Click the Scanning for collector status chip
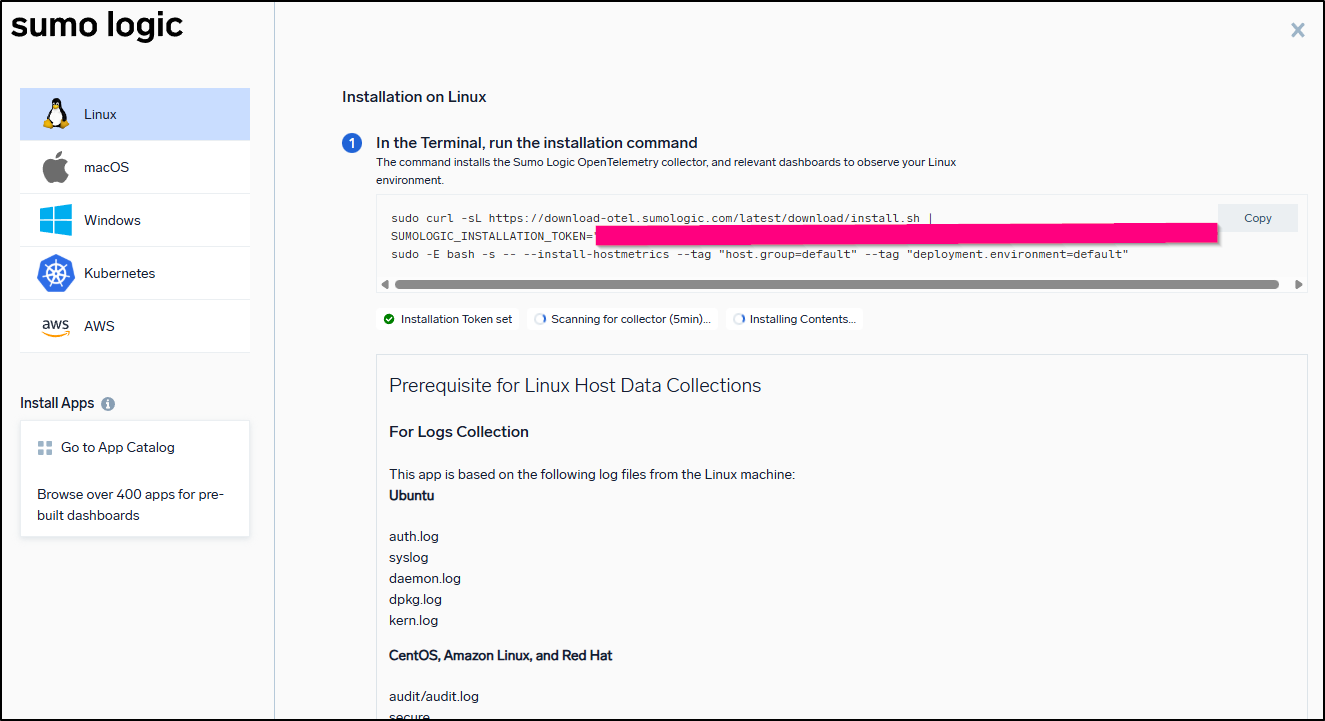This screenshot has width=1325, height=721. pos(623,319)
